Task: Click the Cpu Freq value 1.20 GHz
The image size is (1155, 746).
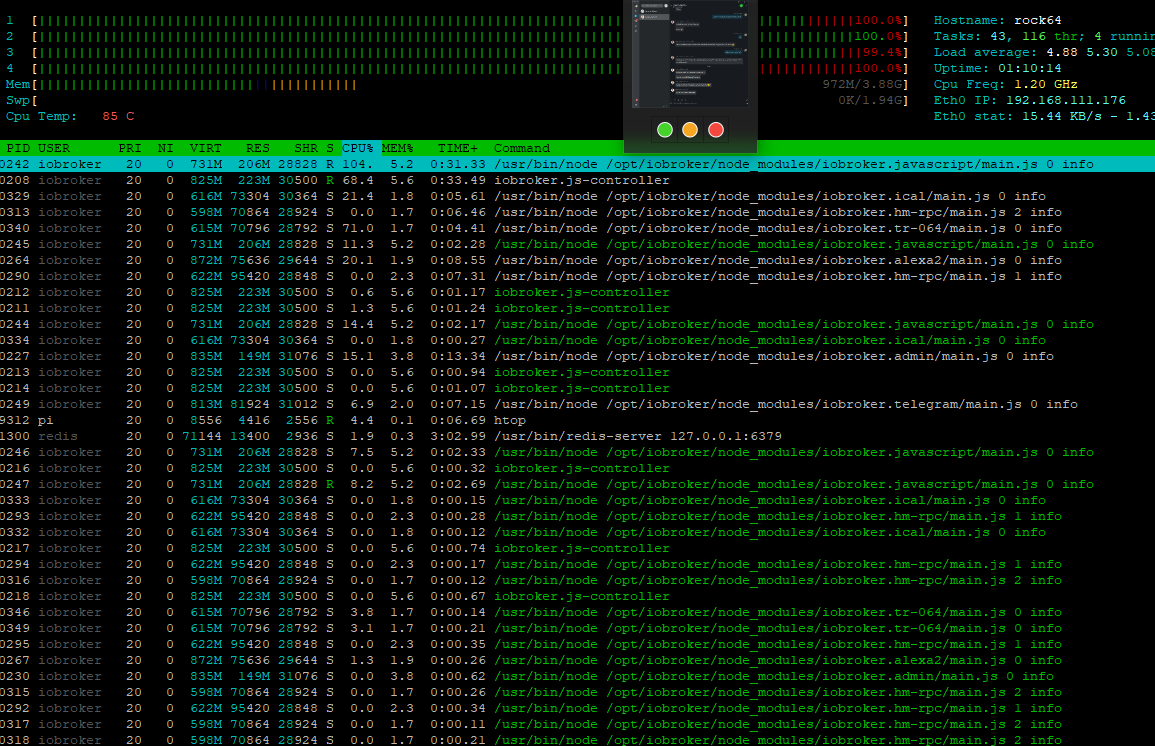Action: [1046, 85]
